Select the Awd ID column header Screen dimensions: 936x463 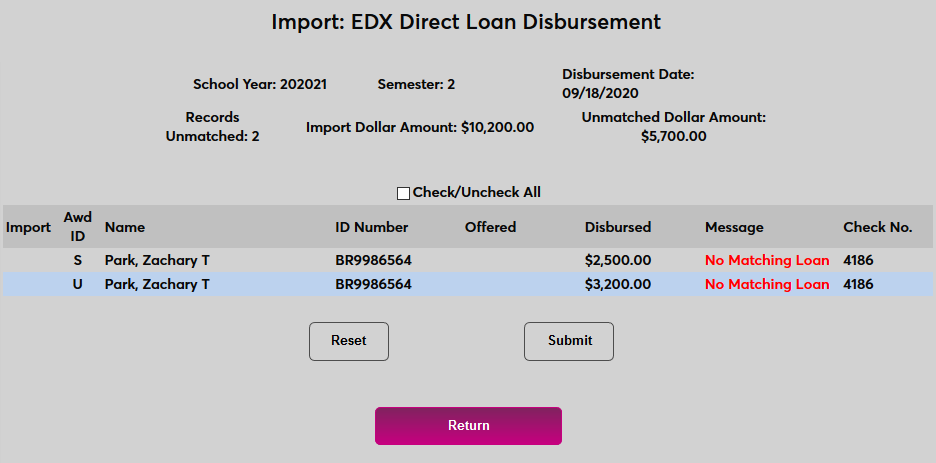click(x=77, y=227)
